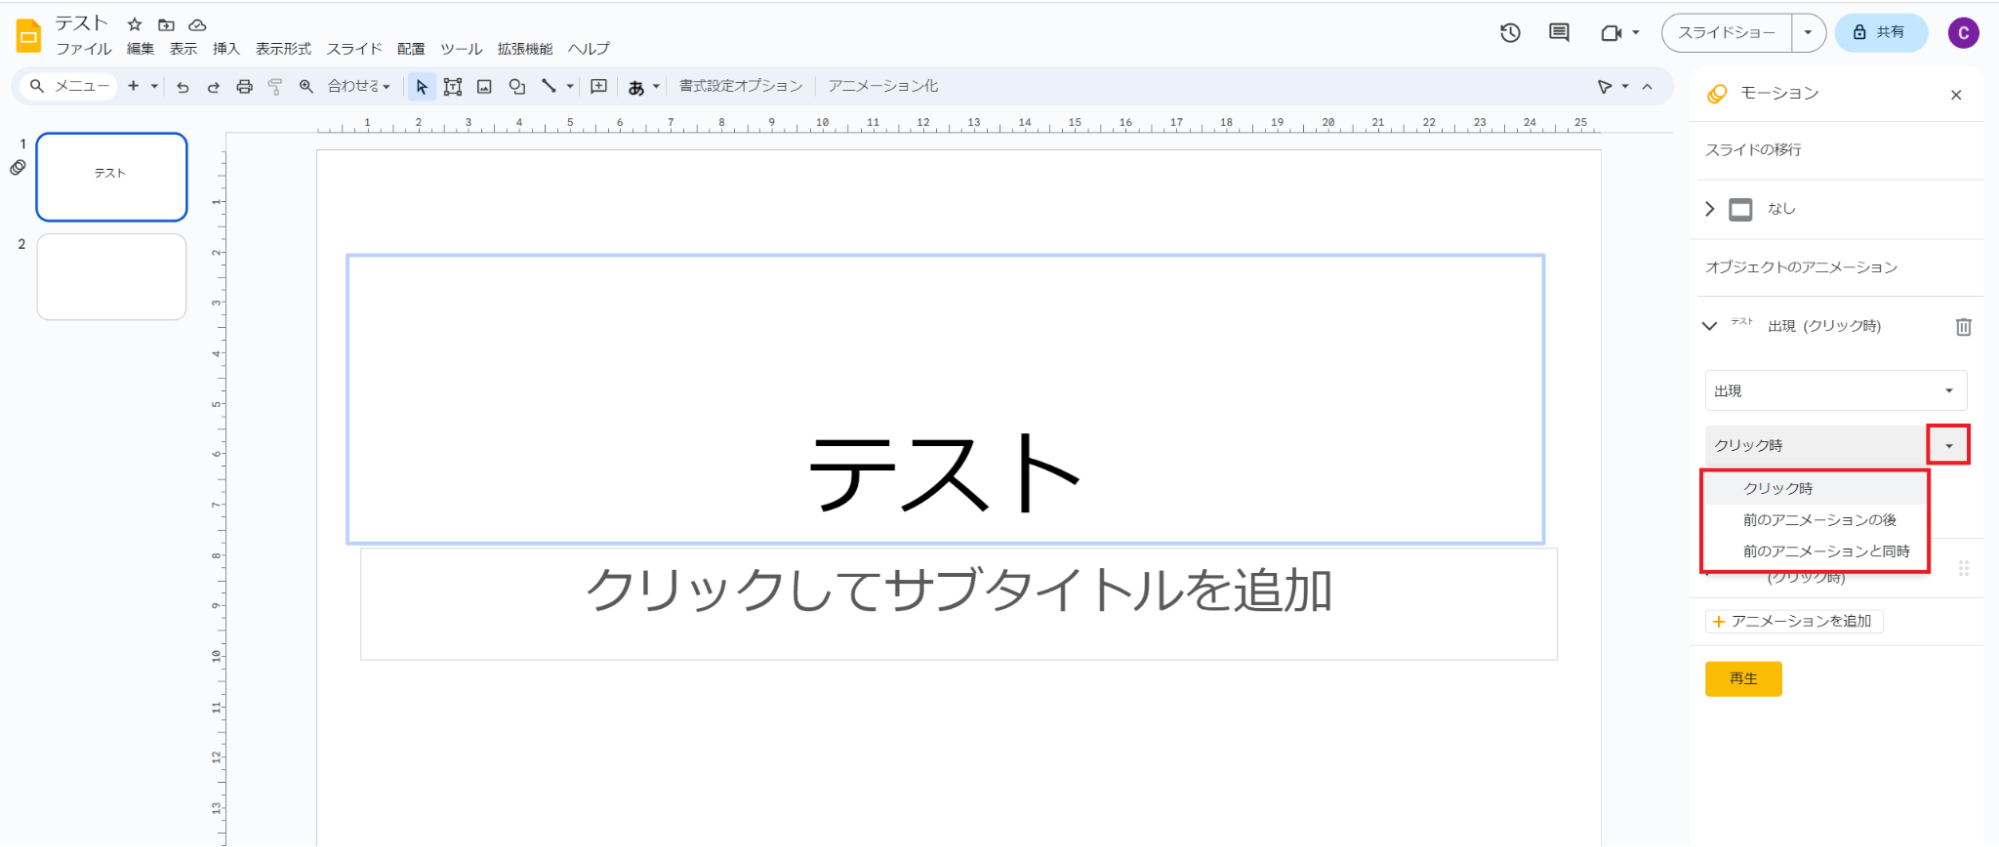Open the 出現 animation type dropdown
Screen dimensions: 1999x847
(1835, 391)
